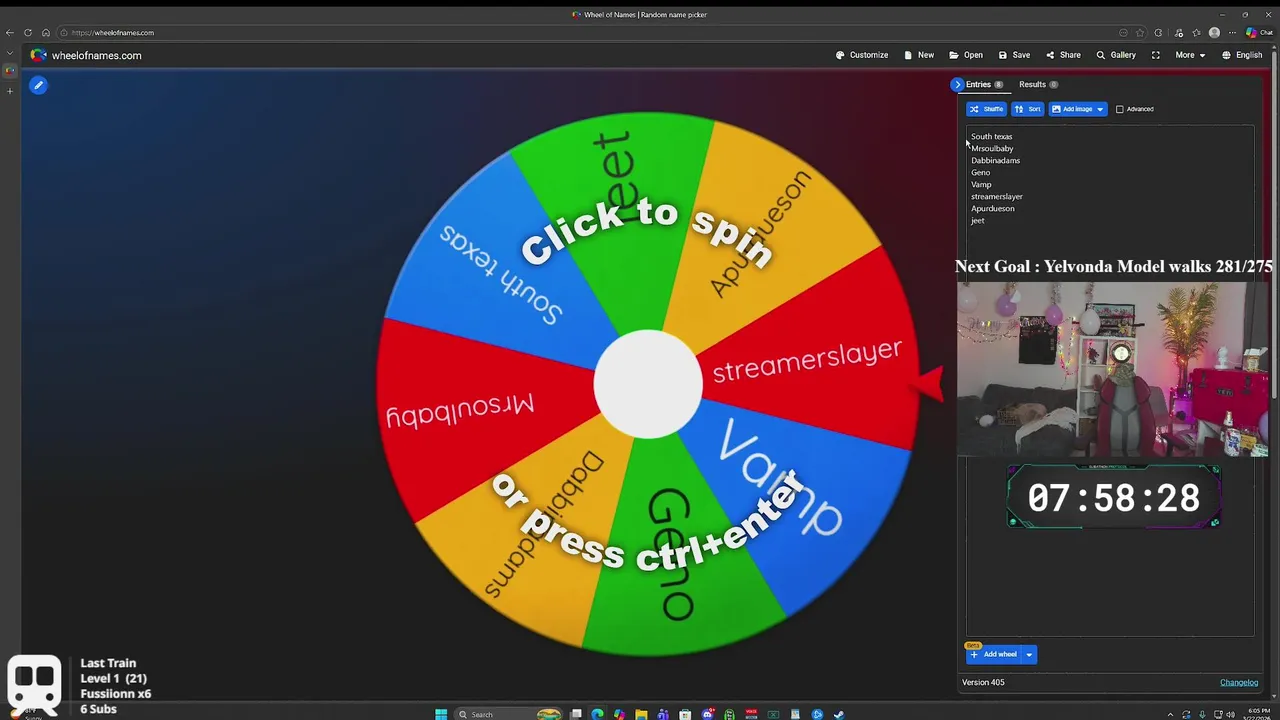Open browser favorites list icon

click(x=1196, y=32)
